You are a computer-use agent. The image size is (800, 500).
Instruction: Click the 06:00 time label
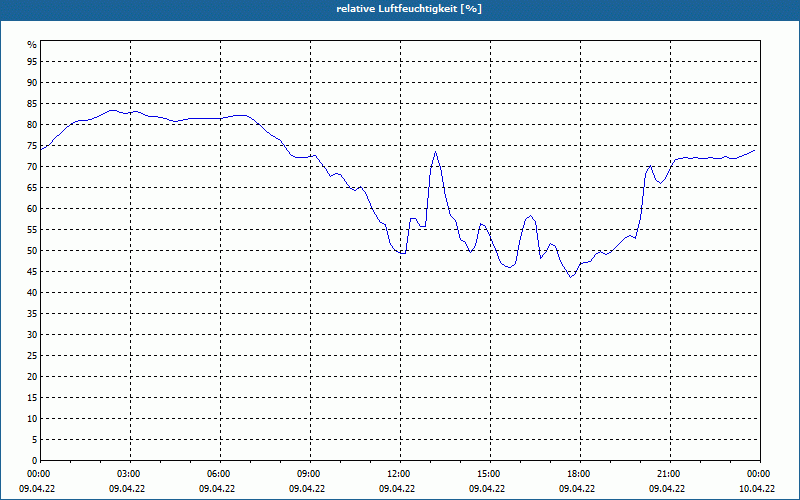(220, 474)
